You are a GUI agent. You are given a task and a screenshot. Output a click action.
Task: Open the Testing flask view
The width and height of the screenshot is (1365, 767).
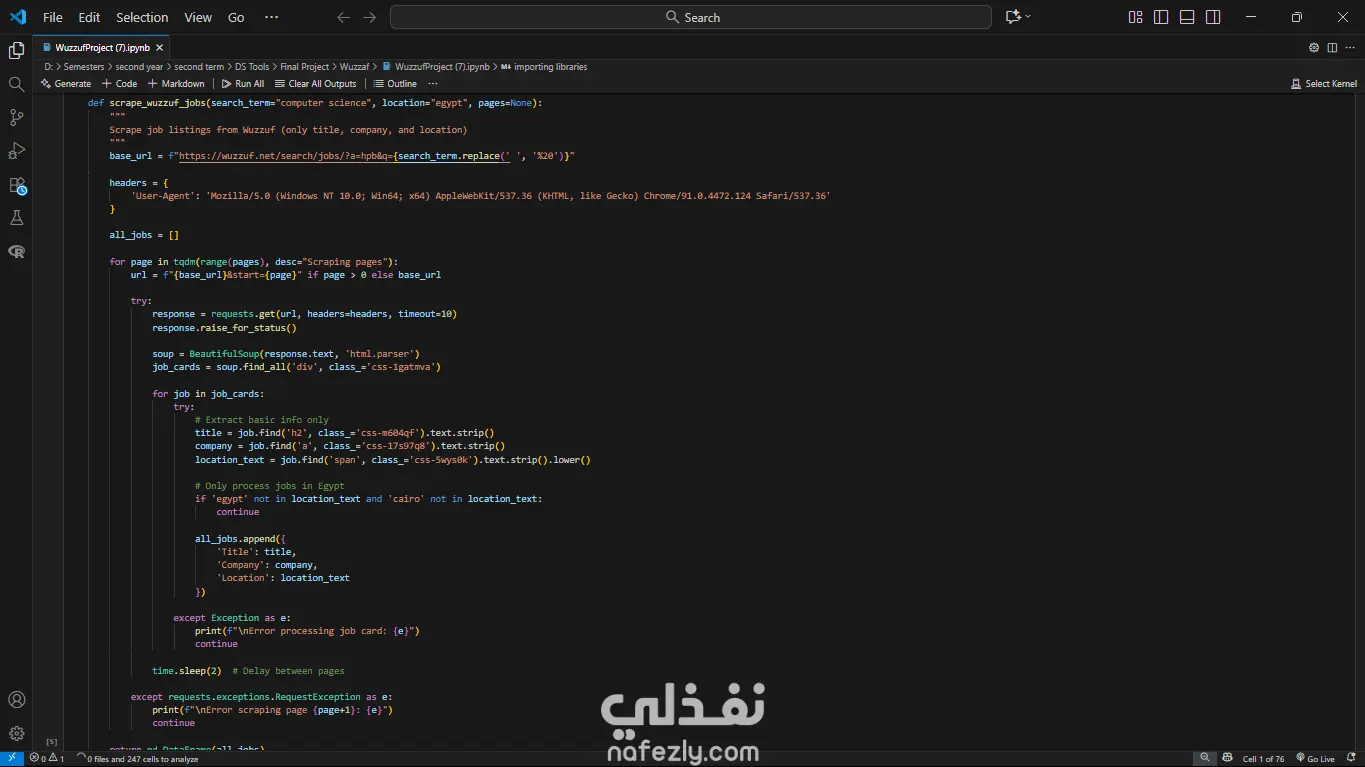point(16,218)
